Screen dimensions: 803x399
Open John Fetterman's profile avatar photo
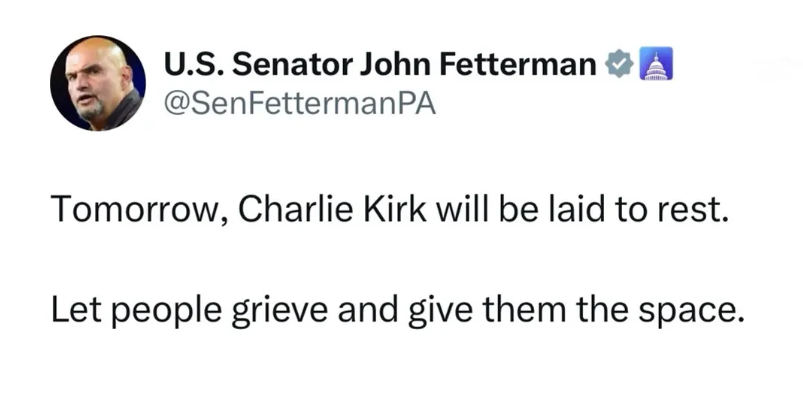click(x=98, y=83)
